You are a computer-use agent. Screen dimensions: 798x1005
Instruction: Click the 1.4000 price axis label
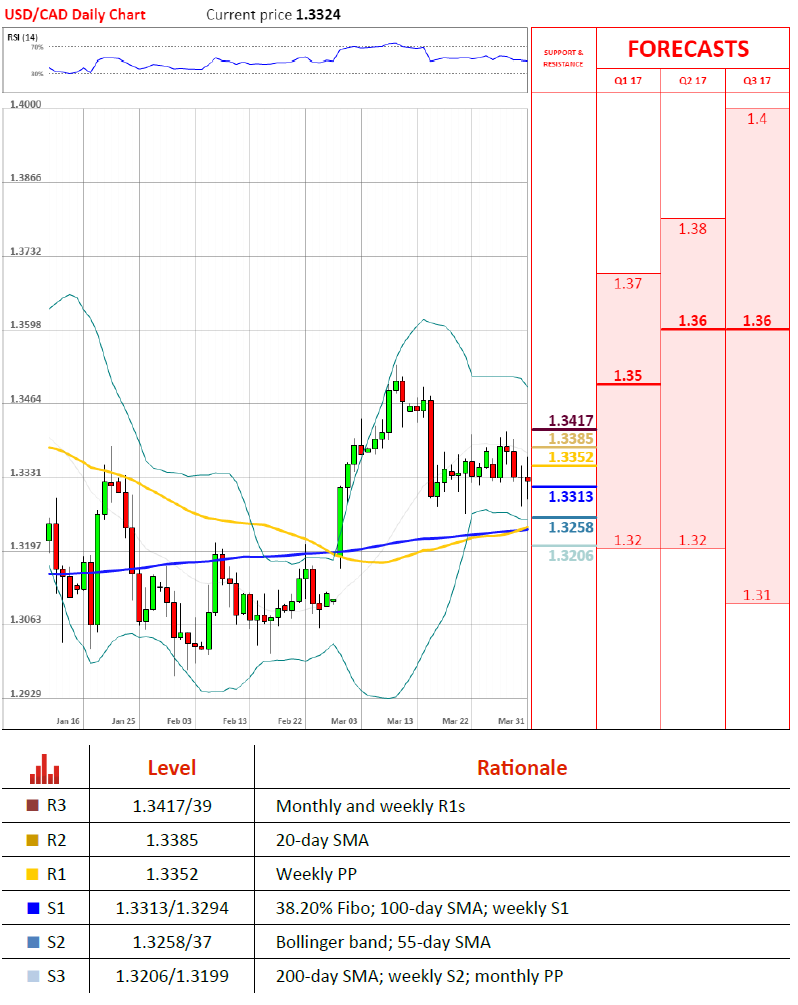pos(26,104)
